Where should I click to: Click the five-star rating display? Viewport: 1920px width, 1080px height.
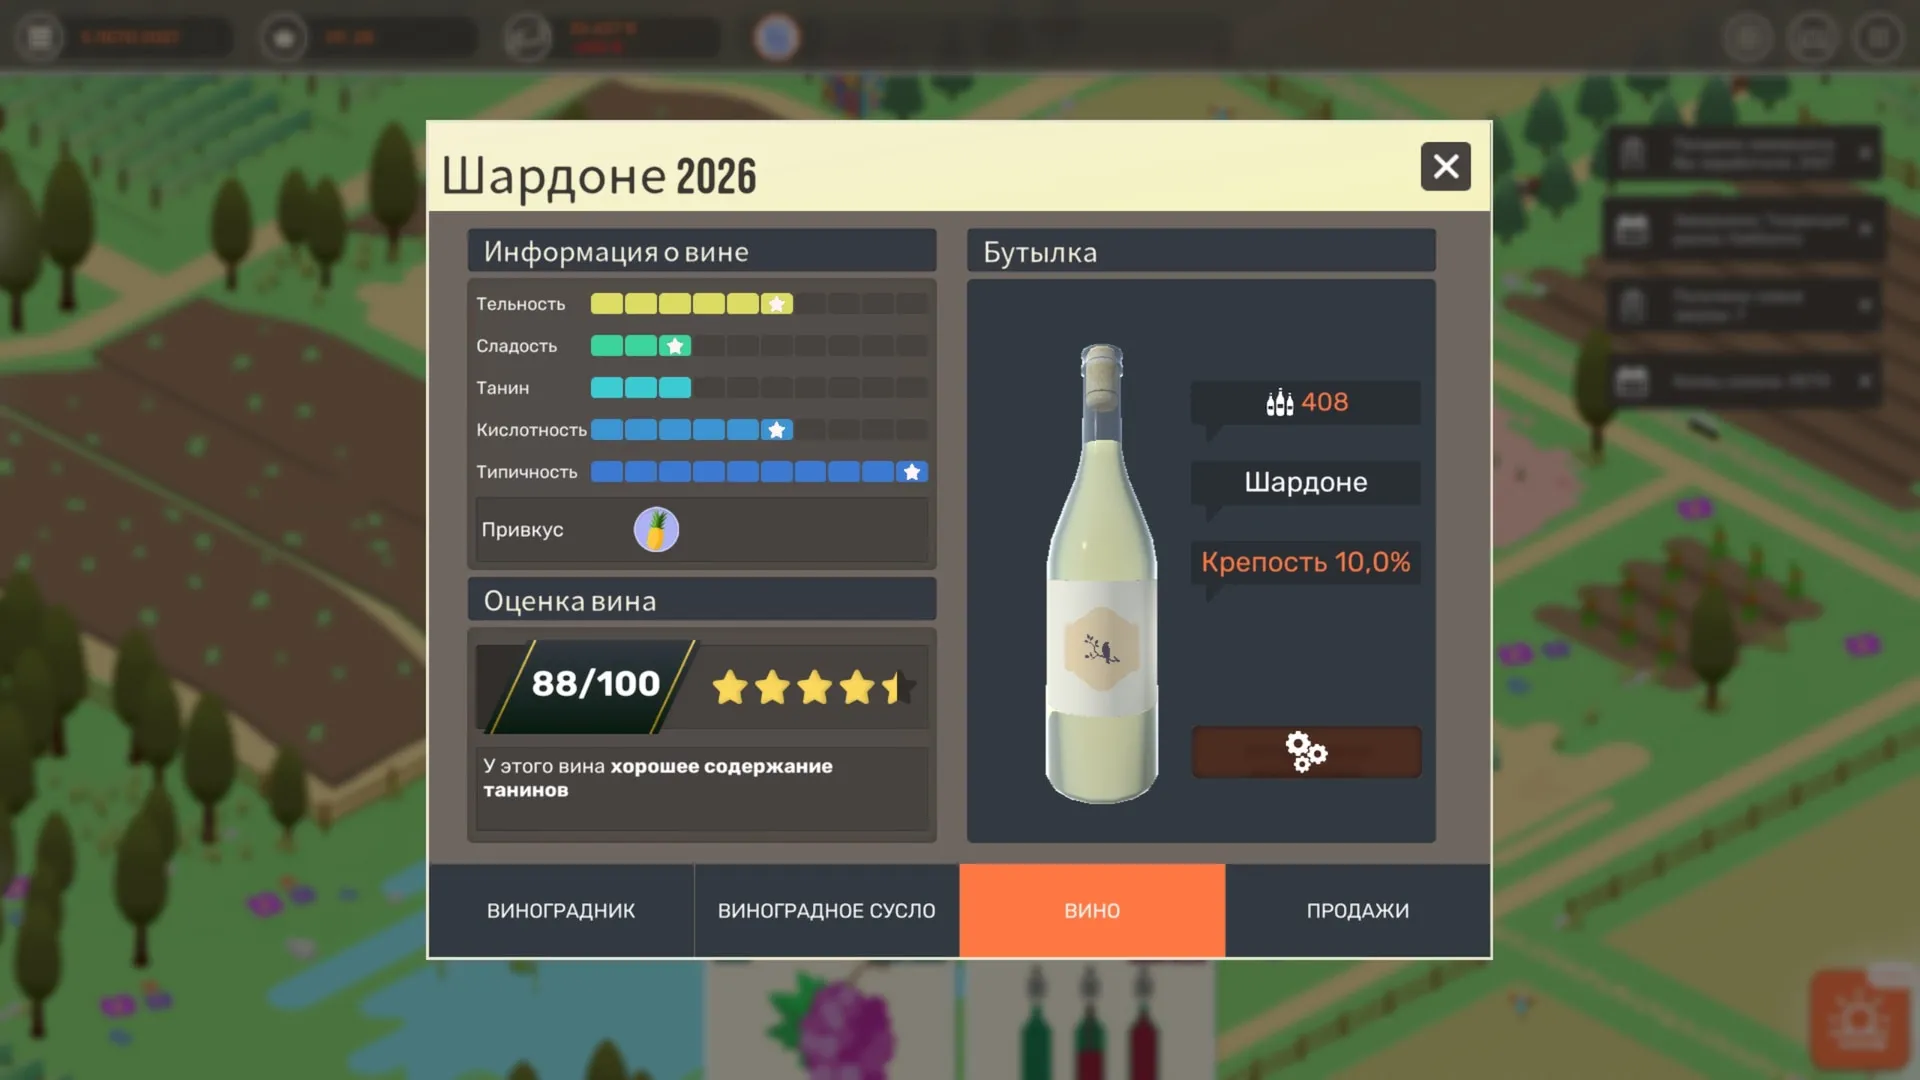point(813,688)
